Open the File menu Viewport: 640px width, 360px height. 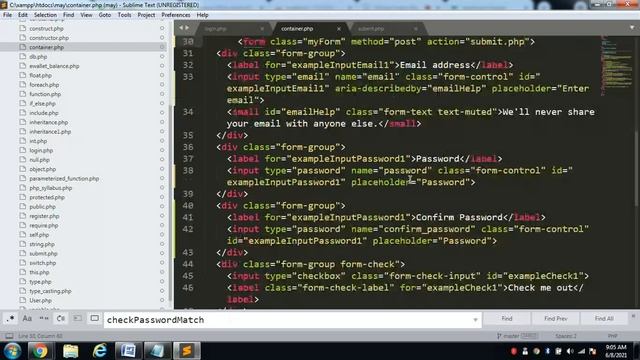(7, 15)
